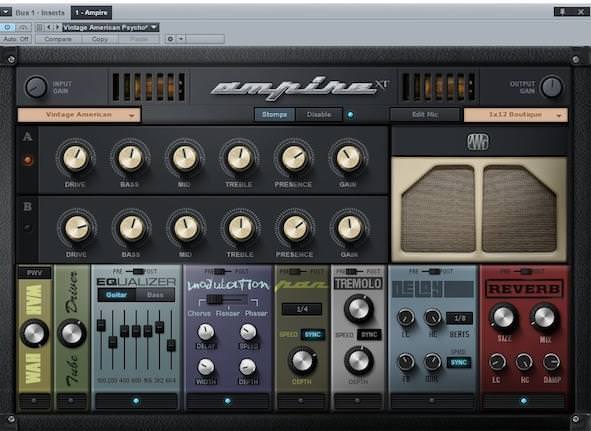Load the next preset with the right arrow

tap(57, 27)
